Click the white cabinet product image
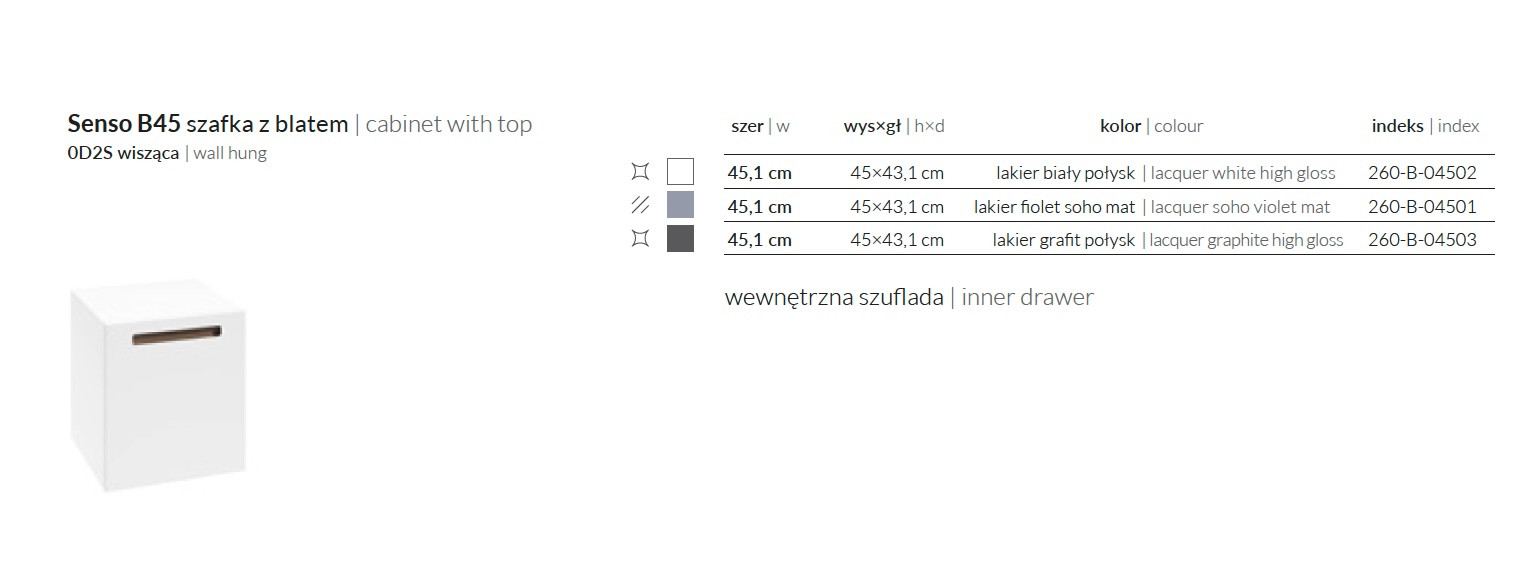1513x573 pixels. (160, 400)
